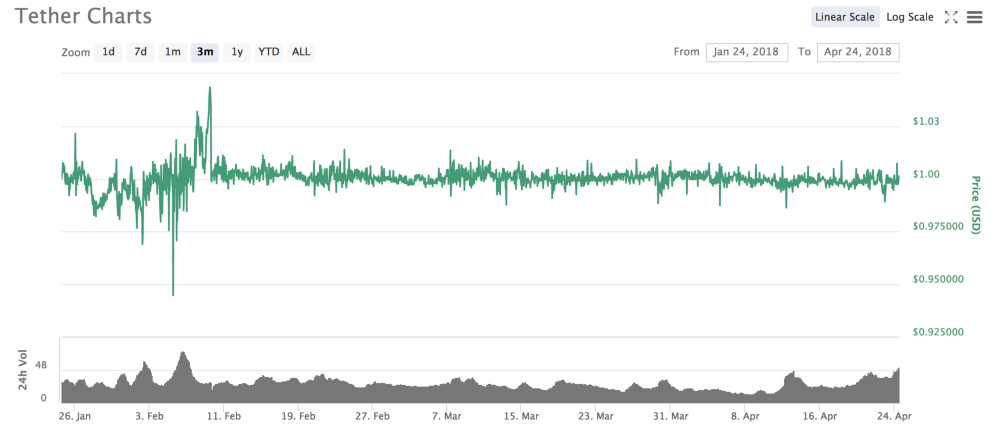Set zoom range to 7d
Screen dimensions: 1000x434
(140, 52)
